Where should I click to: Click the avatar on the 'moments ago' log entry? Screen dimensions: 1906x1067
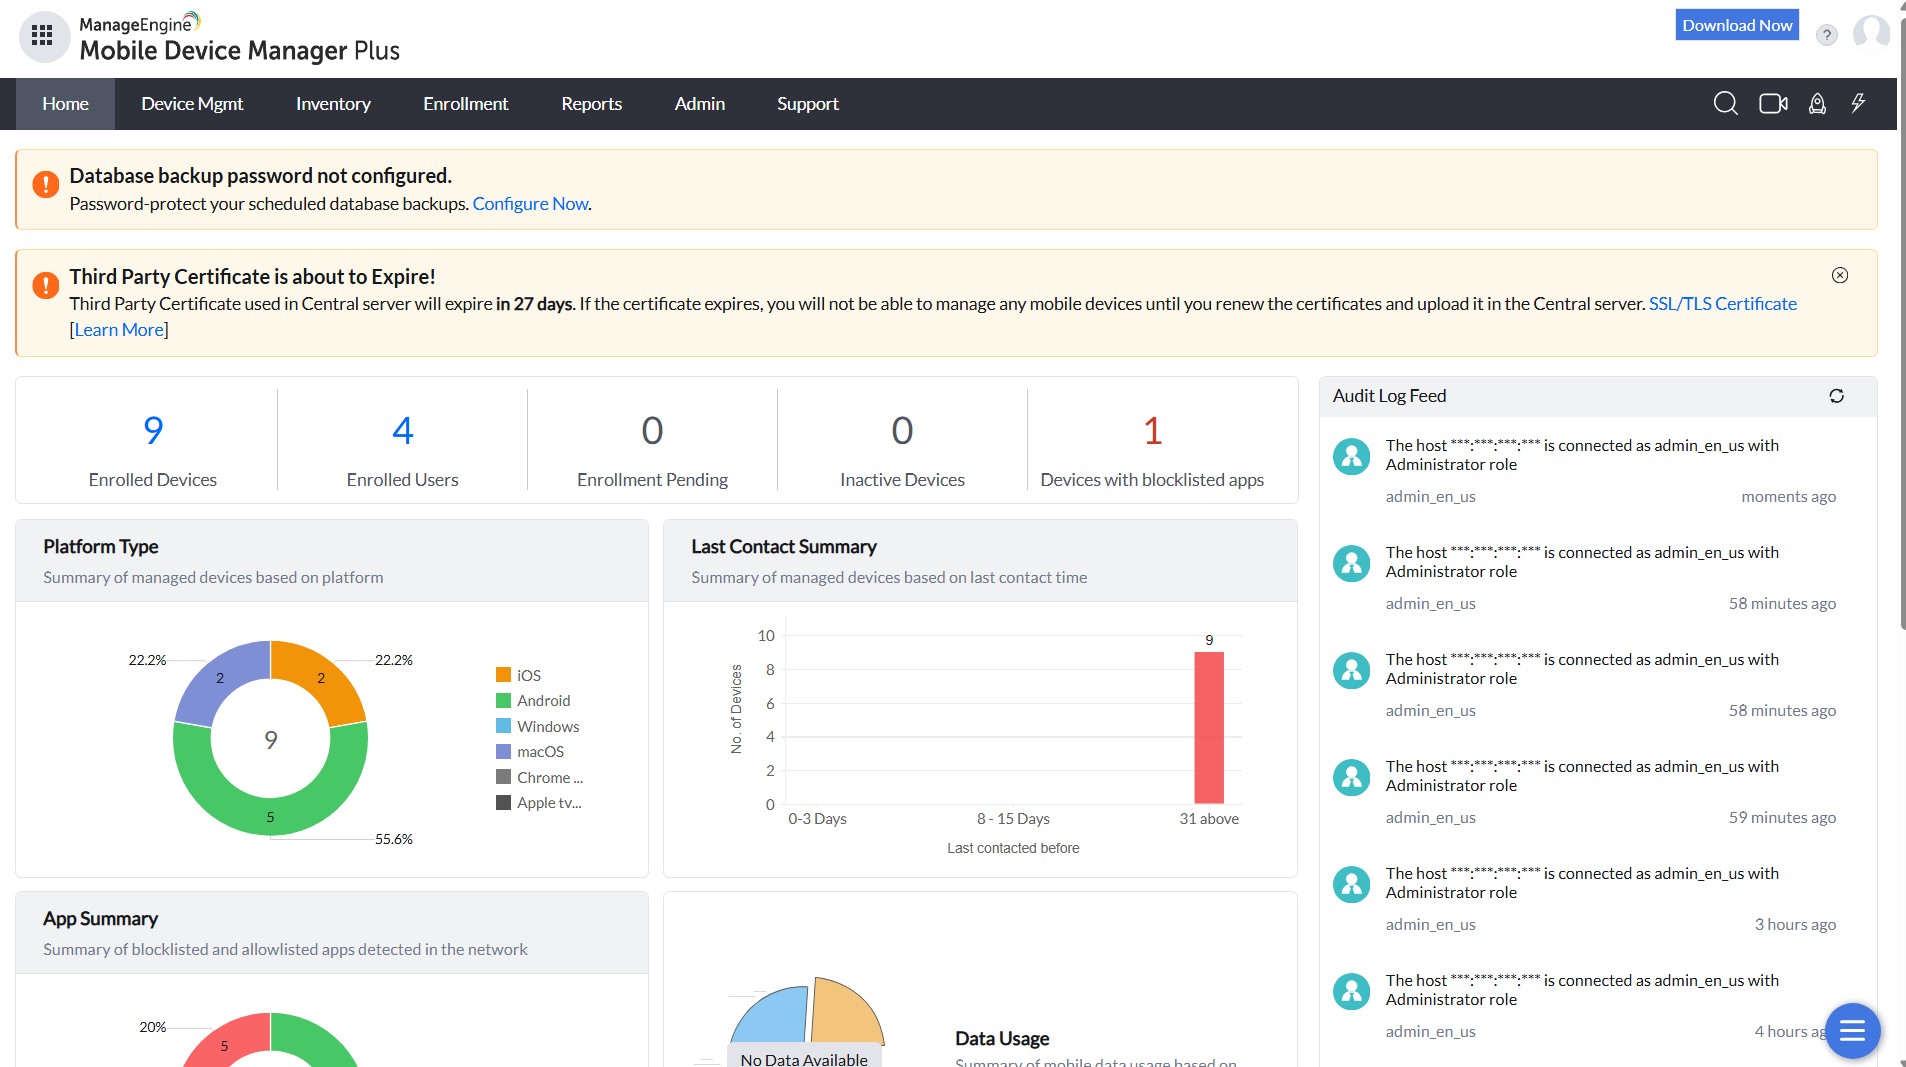click(x=1351, y=456)
